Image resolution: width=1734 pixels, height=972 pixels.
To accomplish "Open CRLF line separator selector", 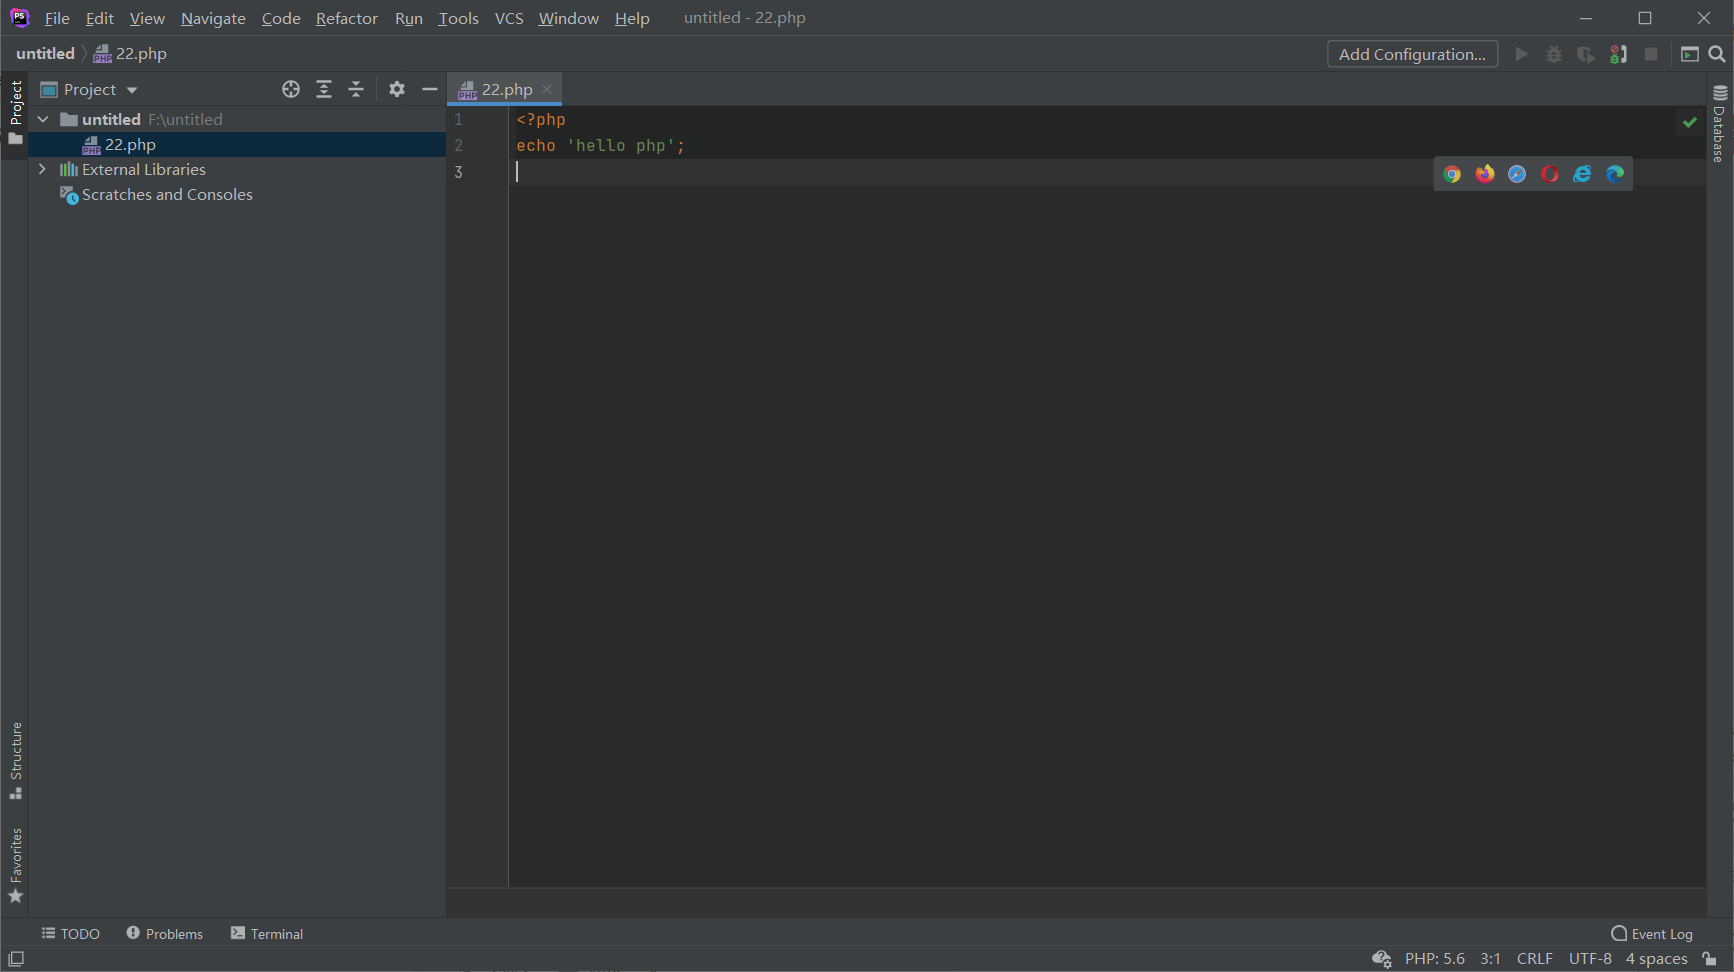I will [x=1534, y=959].
